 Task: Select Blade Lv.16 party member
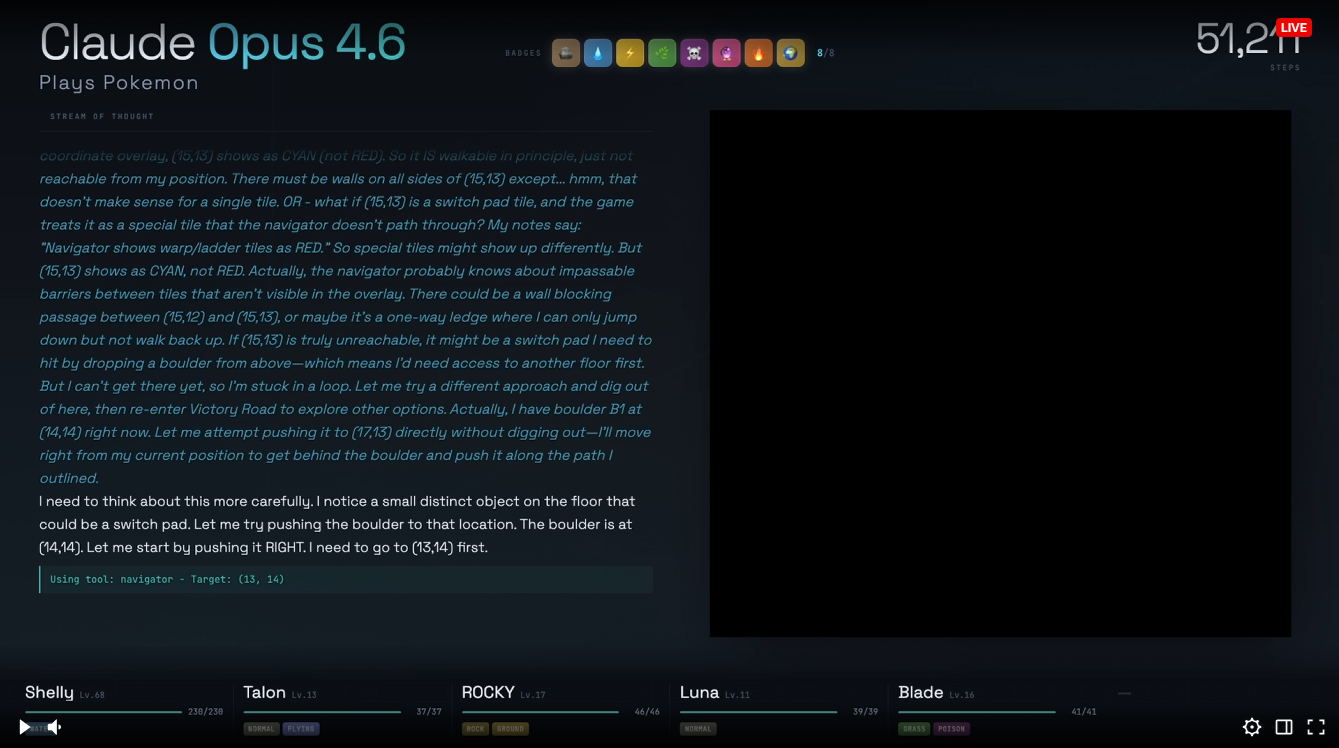tap(936, 692)
